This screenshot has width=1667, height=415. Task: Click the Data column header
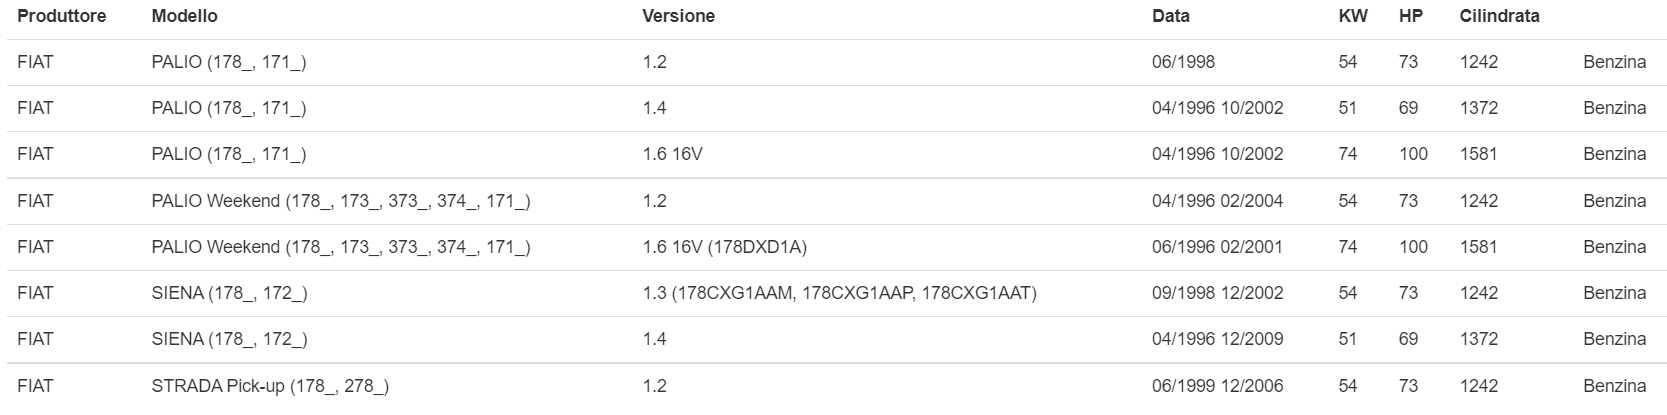pyautogui.click(x=1170, y=16)
